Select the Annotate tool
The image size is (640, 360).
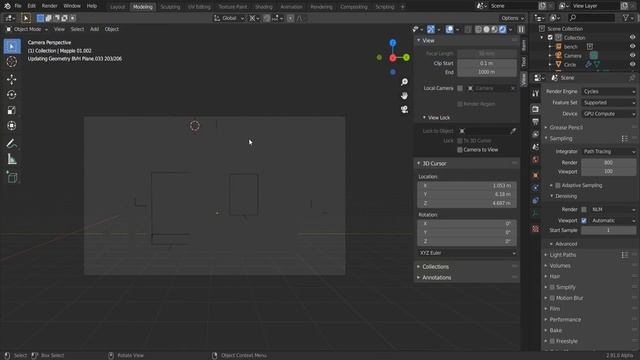pos(12,143)
